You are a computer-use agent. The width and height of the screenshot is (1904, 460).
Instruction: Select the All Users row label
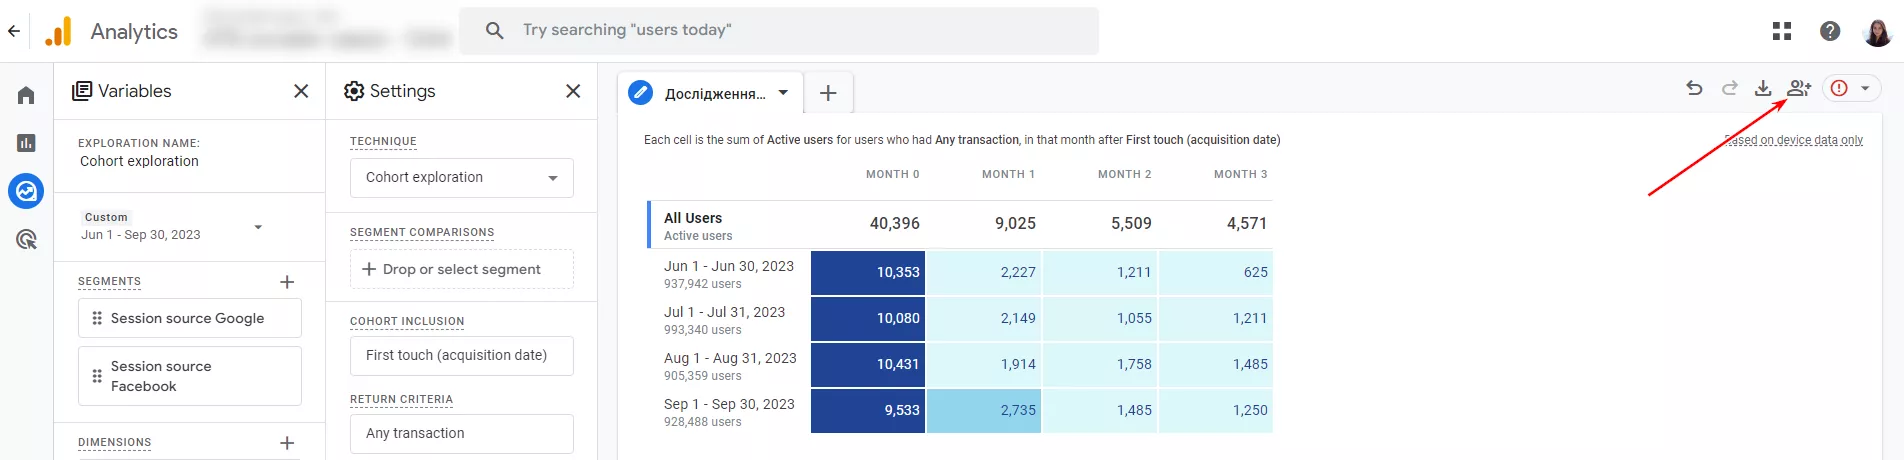(693, 218)
